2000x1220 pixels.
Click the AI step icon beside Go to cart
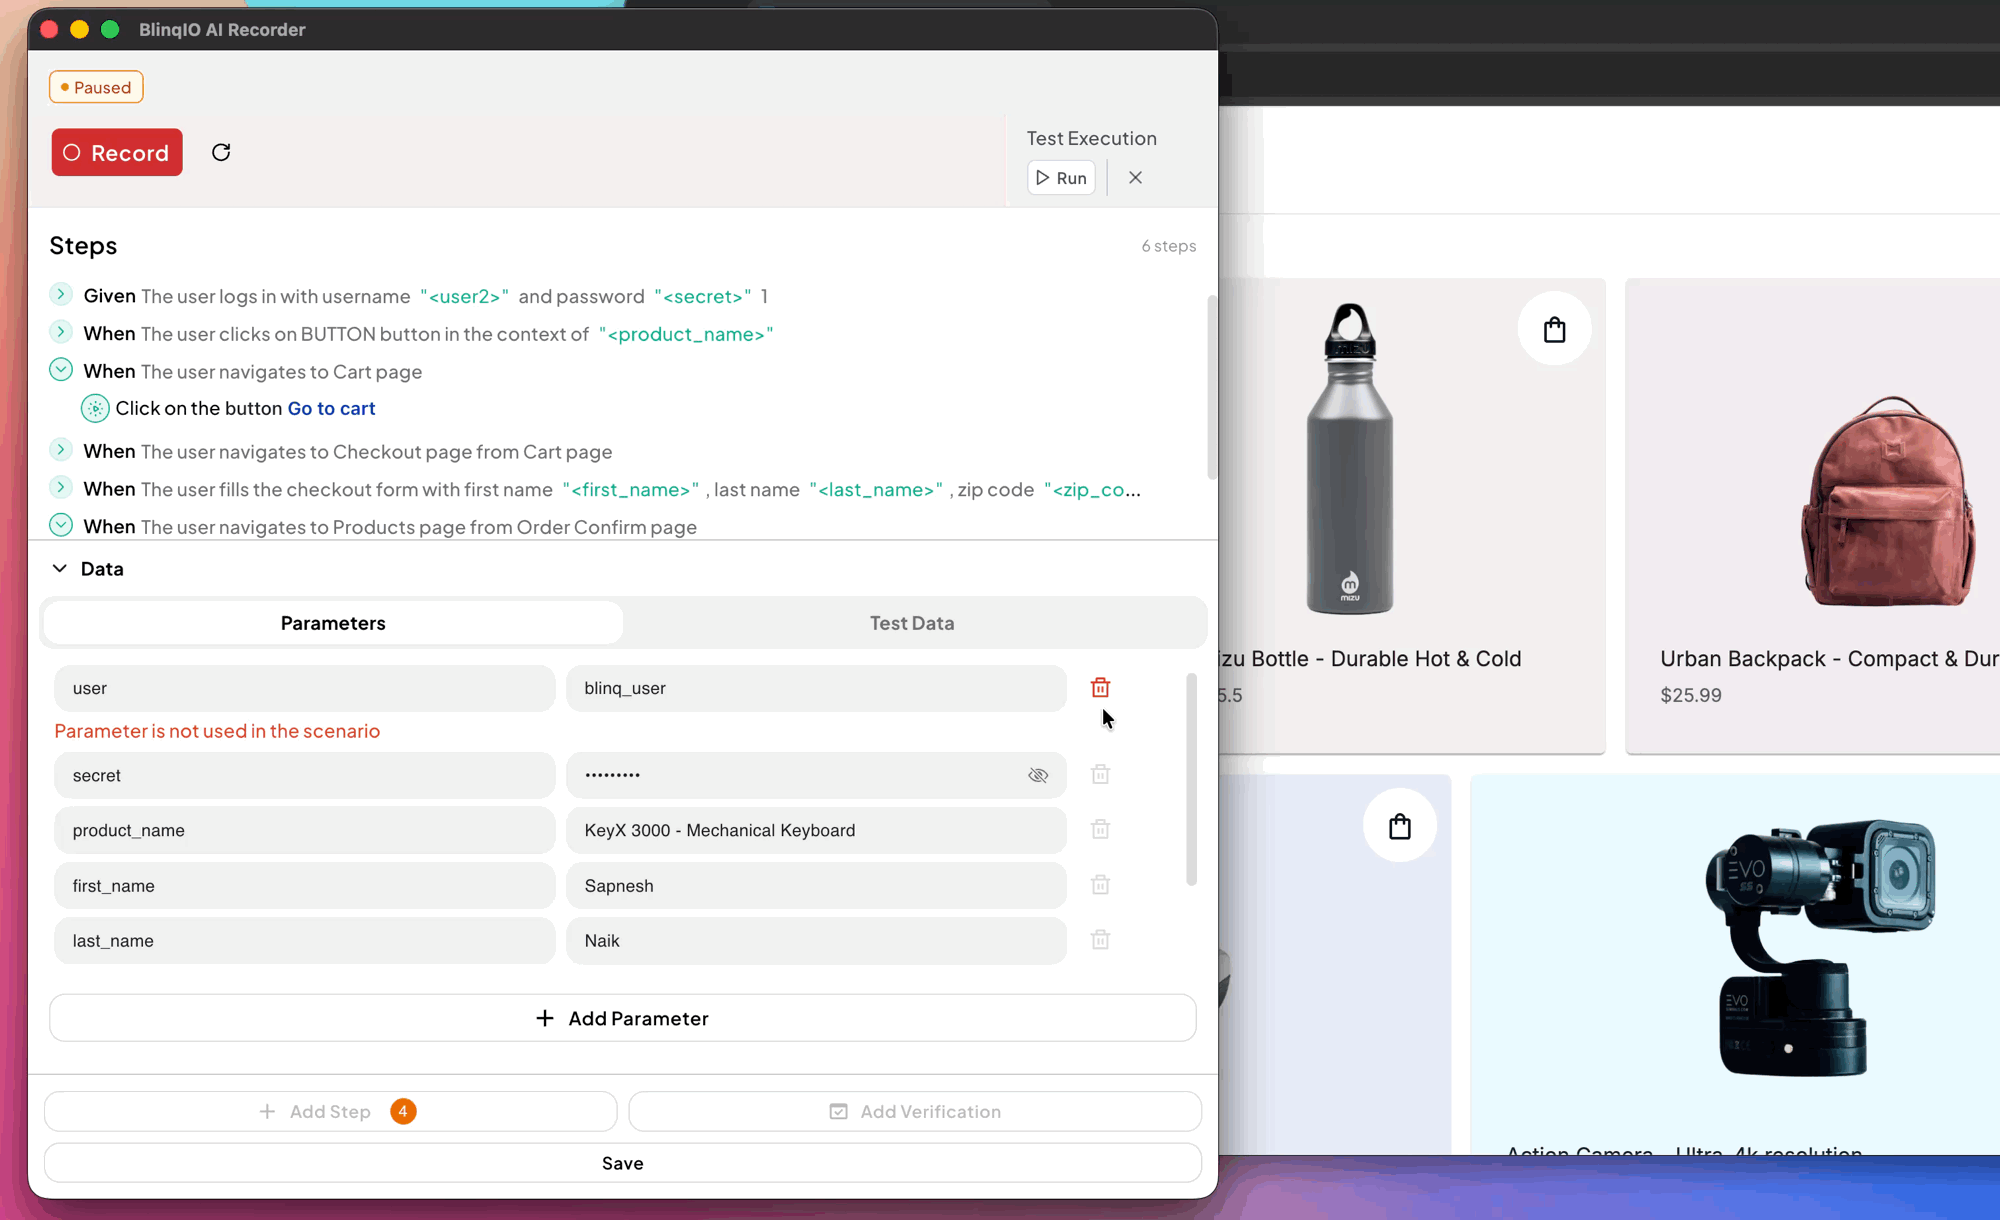coord(95,408)
